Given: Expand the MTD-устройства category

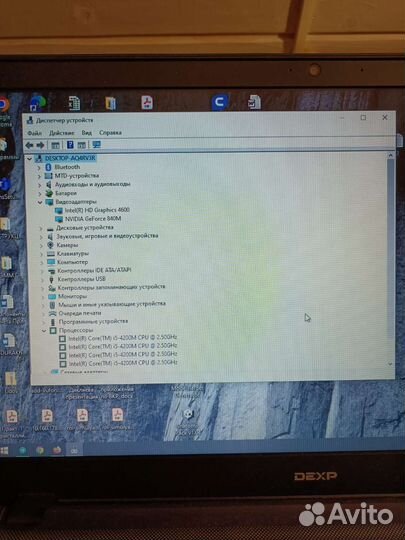Looking at the screenshot, I should click(x=39, y=176).
